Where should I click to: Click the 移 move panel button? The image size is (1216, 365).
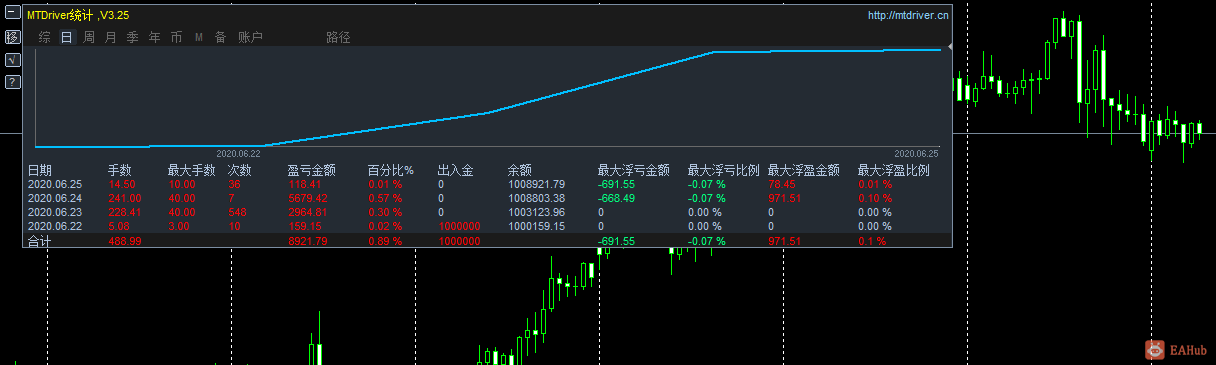click(12, 37)
